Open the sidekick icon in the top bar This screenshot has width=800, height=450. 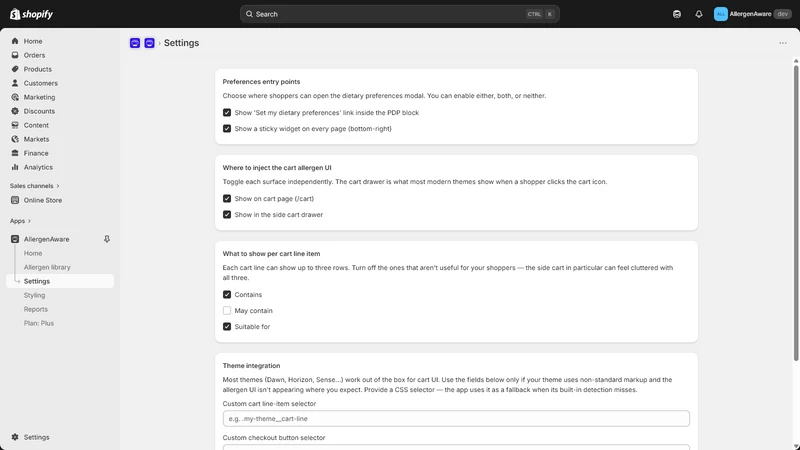pos(677,14)
